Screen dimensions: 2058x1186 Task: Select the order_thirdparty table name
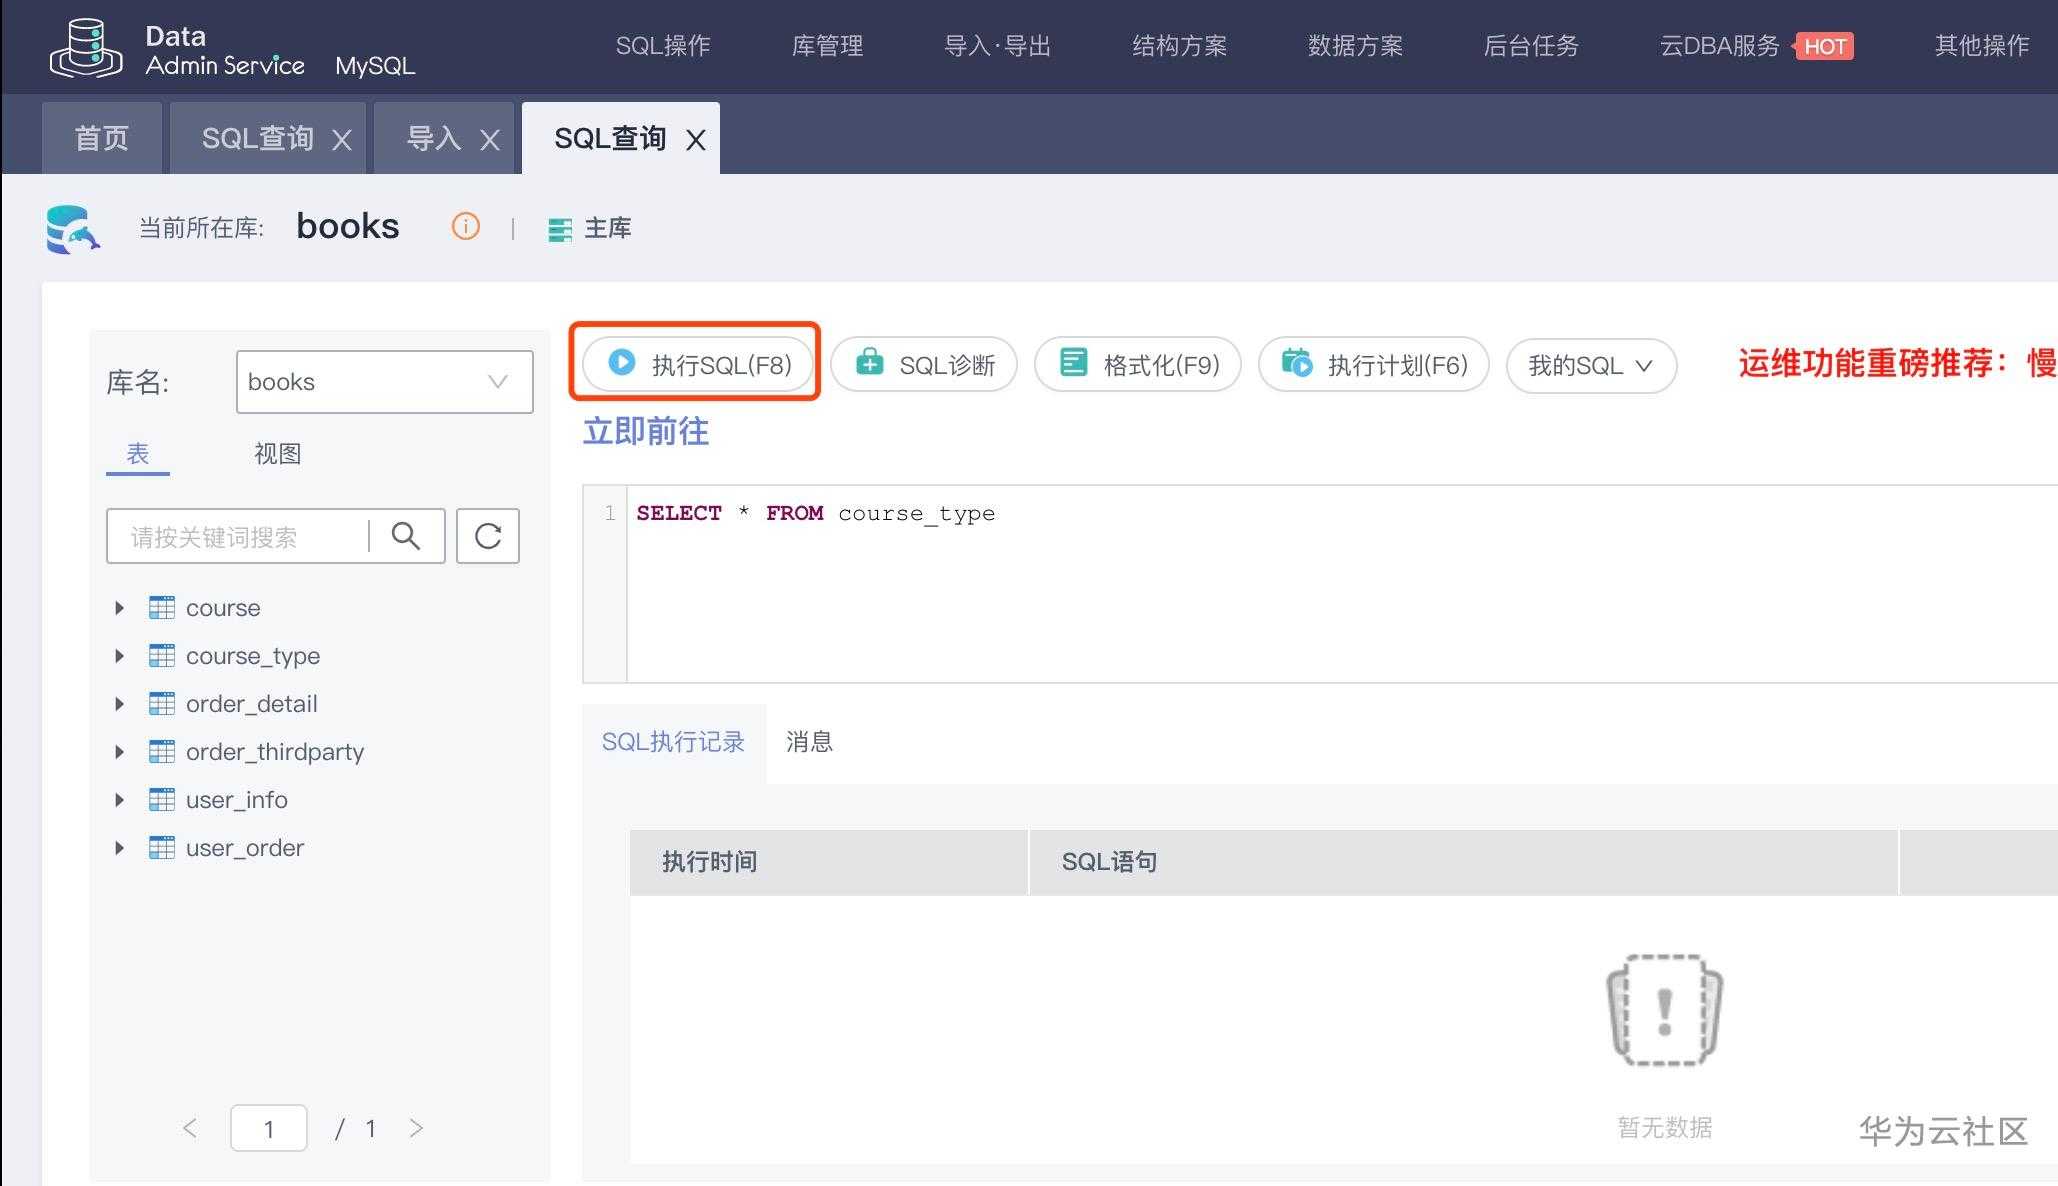[275, 752]
